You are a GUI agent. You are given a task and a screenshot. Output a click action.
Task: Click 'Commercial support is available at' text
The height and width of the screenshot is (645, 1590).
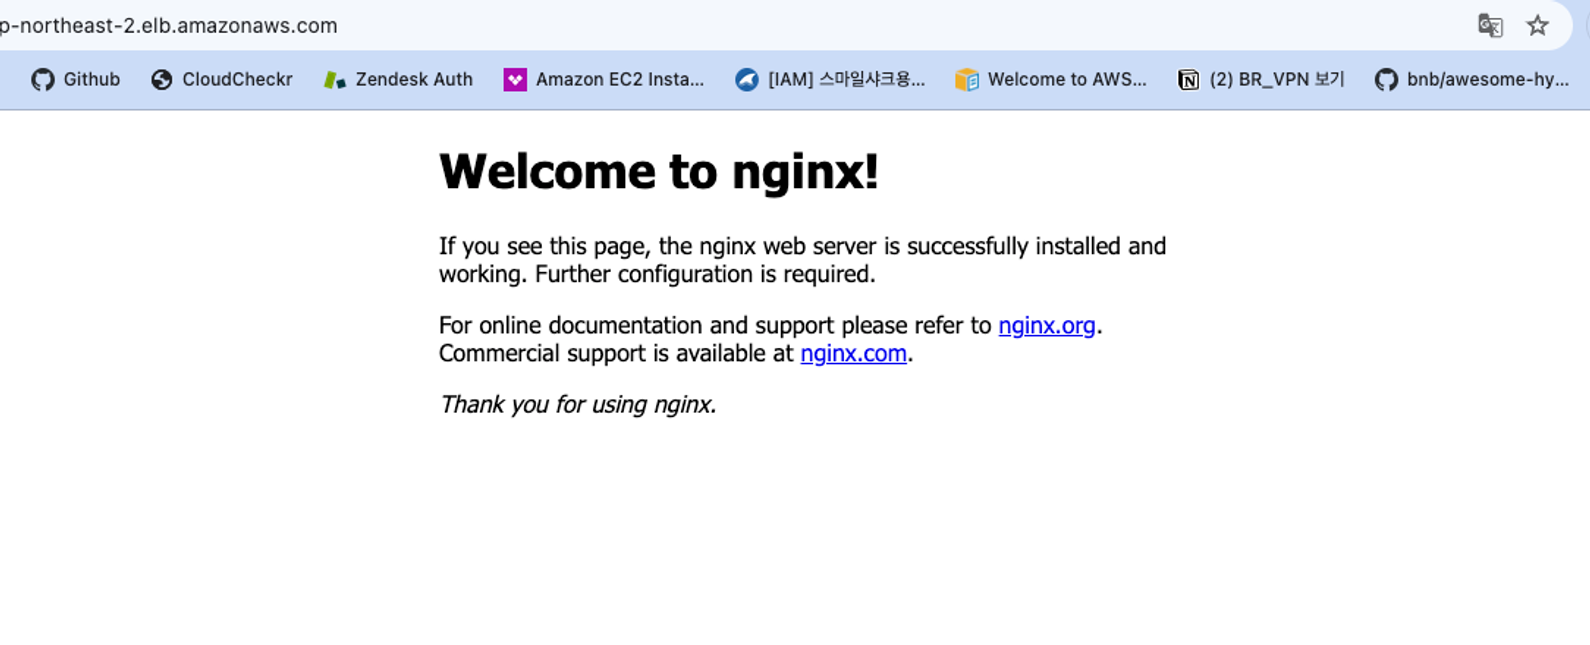click(x=616, y=354)
